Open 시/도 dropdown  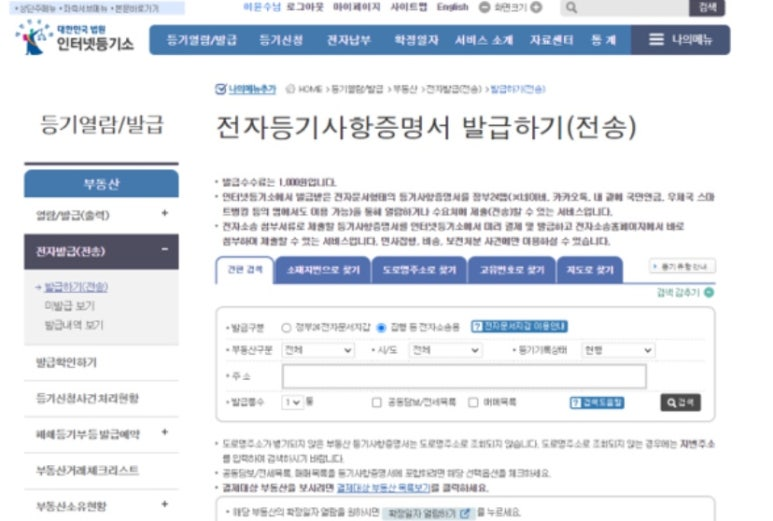coord(445,350)
